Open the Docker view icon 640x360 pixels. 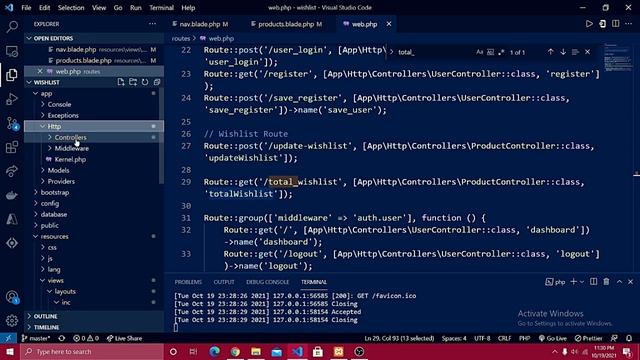[x=12, y=195]
